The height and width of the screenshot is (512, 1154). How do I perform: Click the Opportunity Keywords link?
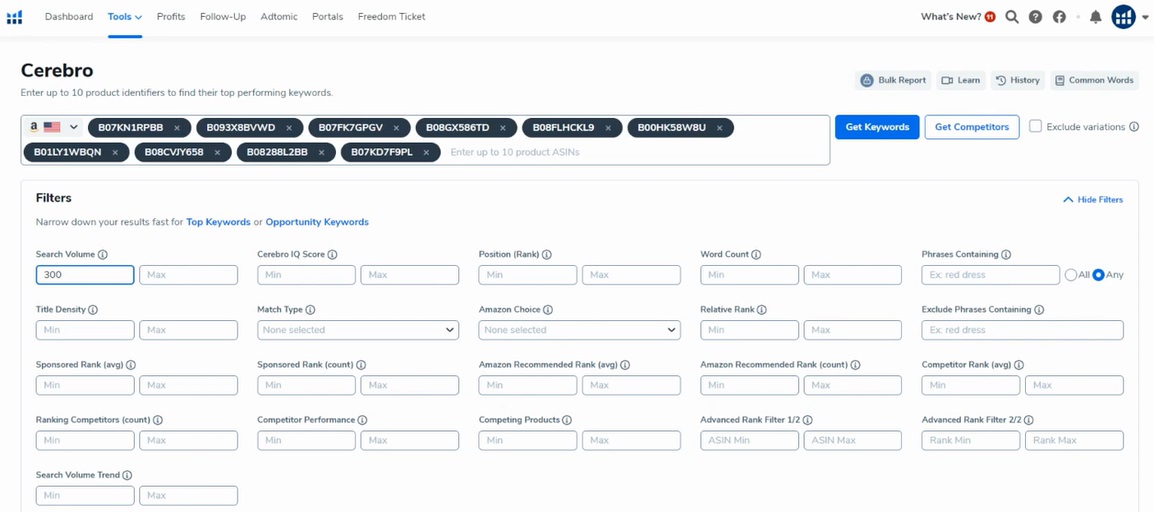click(x=317, y=222)
